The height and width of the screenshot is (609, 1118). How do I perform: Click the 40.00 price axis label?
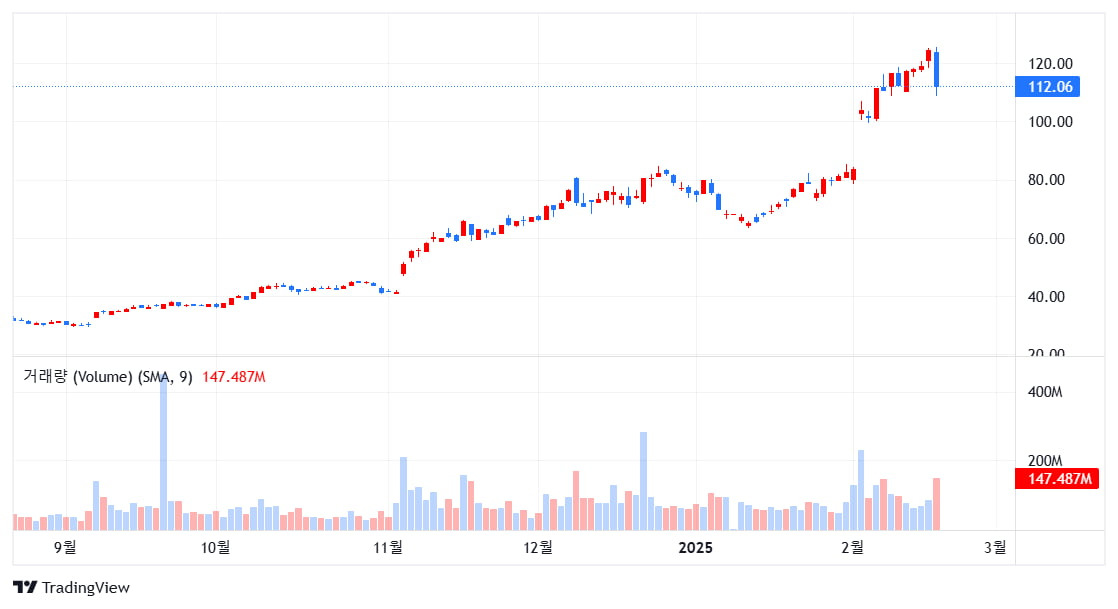click(x=1046, y=297)
